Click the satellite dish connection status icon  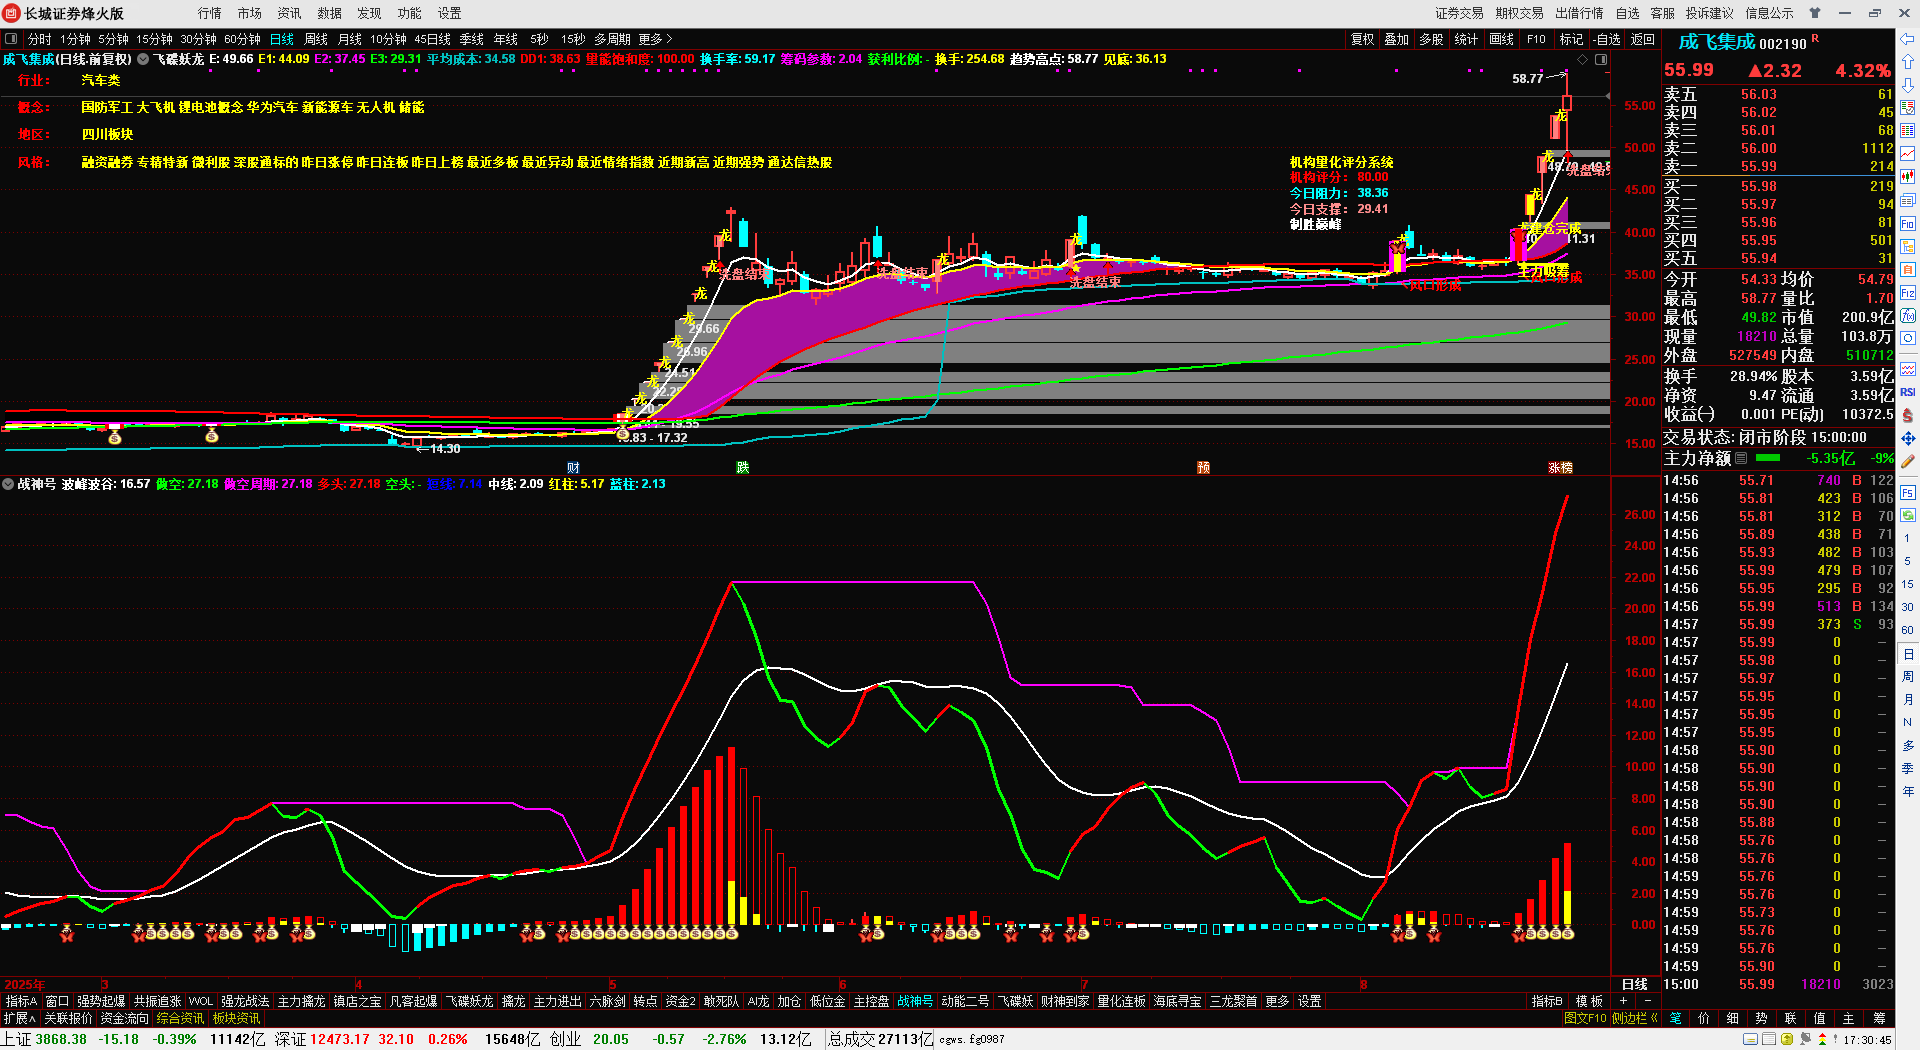(1805, 1039)
